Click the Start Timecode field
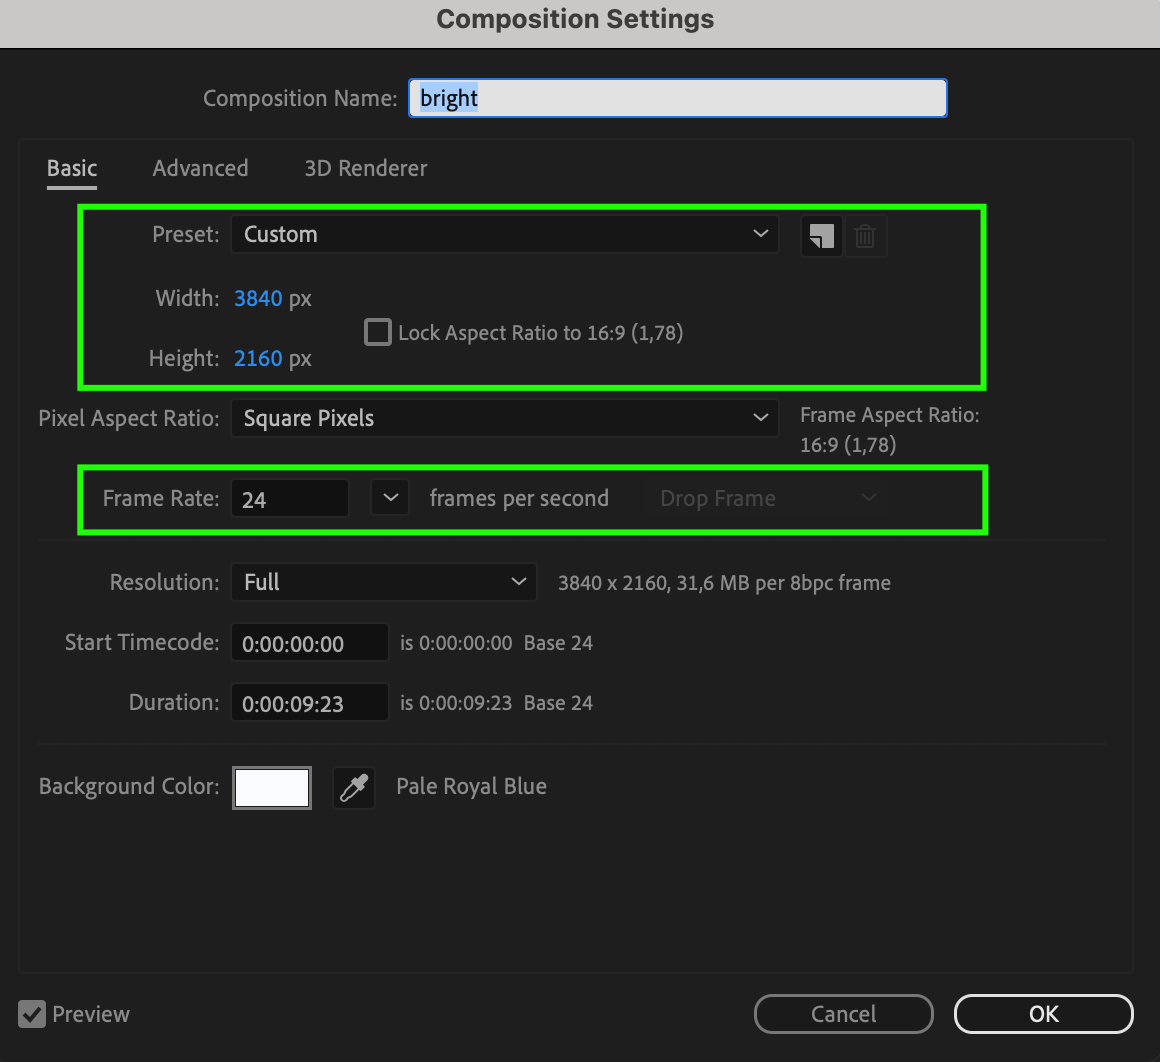 [x=309, y=643]
